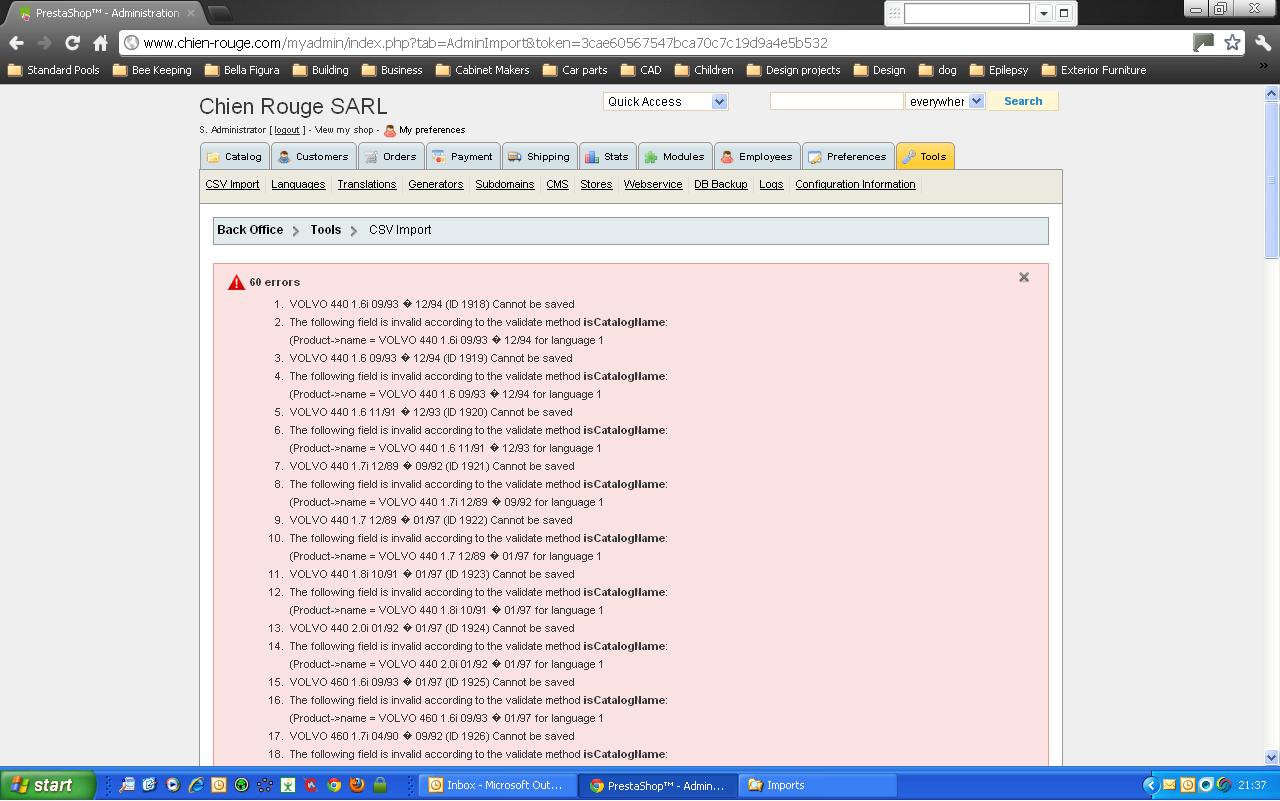Open the Exterior Furniture bookmark folder

(x=1094, y=71)
